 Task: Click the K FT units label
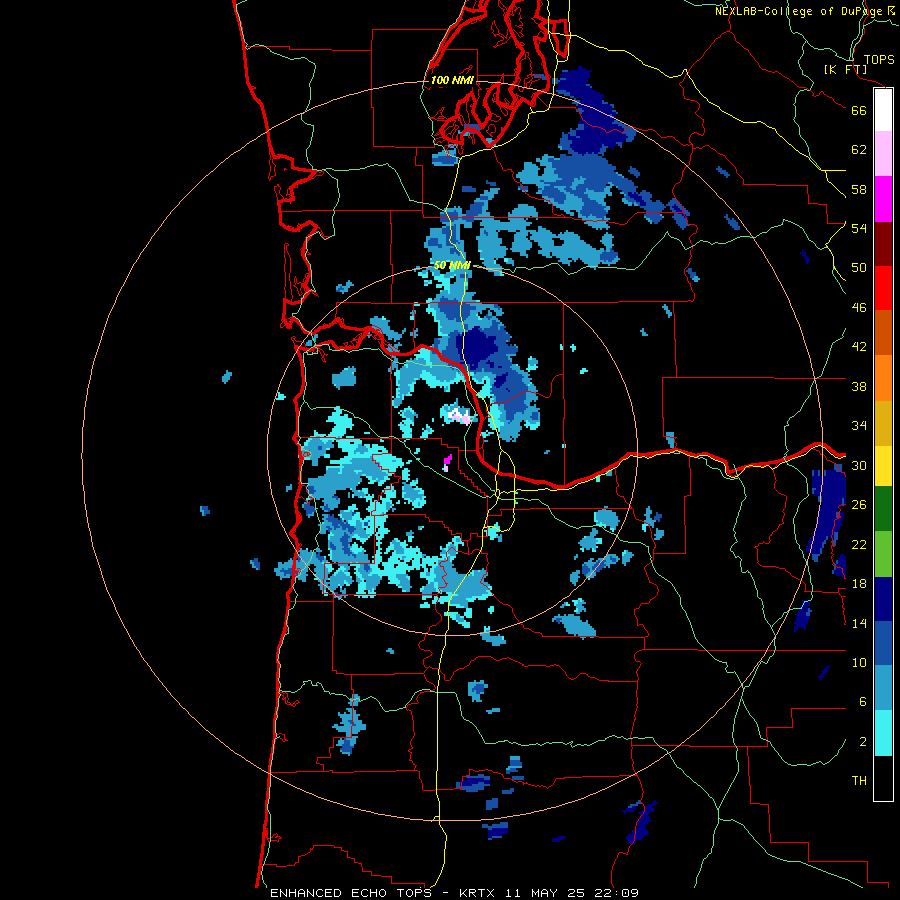tap(845, 70)
